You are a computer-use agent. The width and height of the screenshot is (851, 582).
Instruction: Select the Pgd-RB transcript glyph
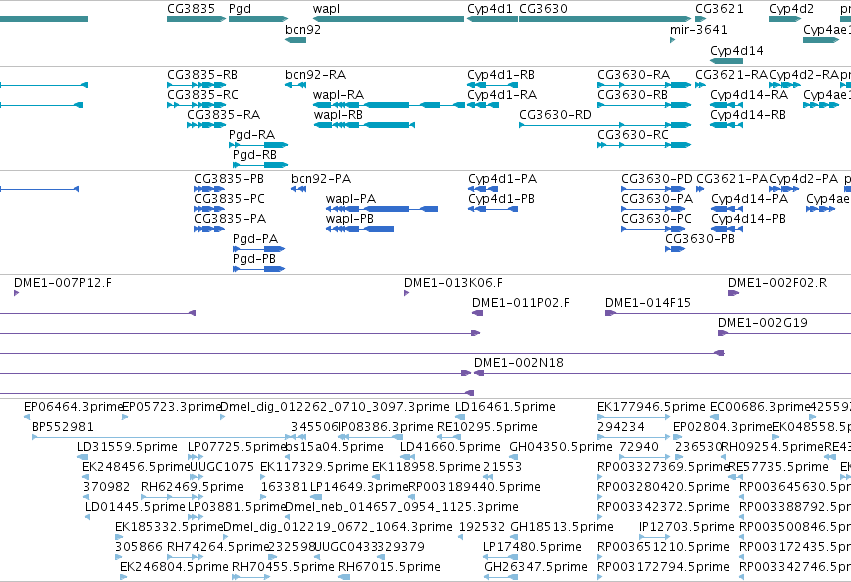pyautogui.click(x=261, y=165)
